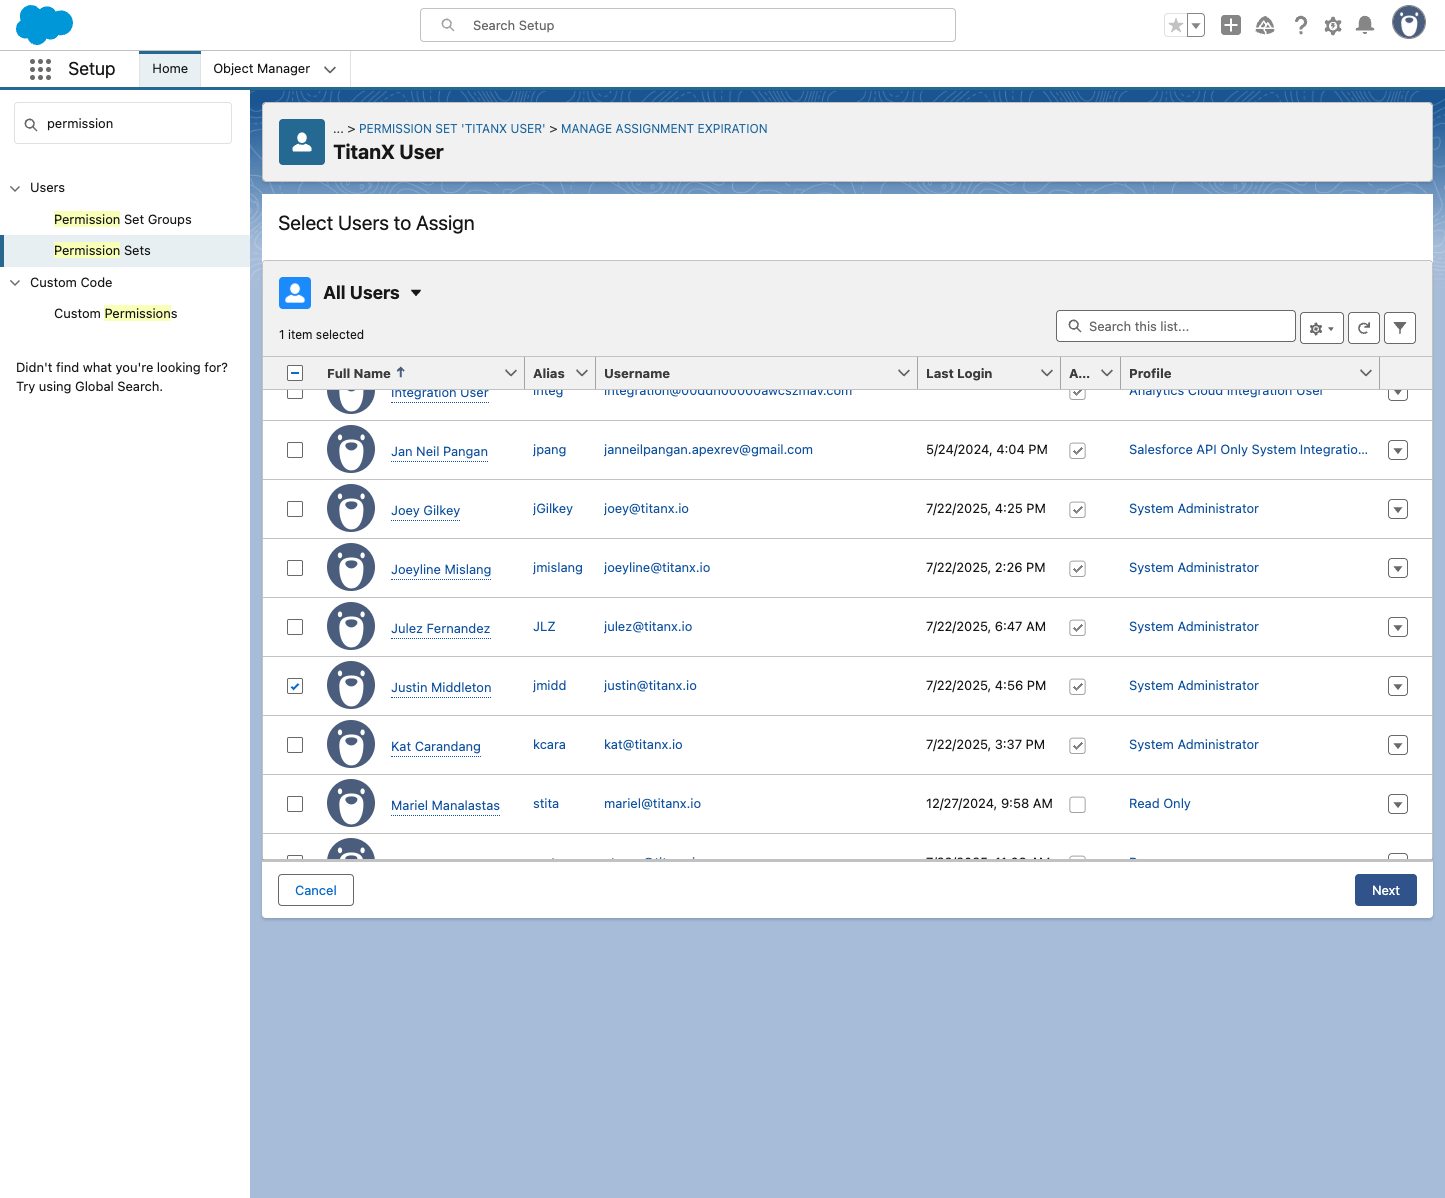
Task: Open the Favorites star icon
Action: (1175, 25)
